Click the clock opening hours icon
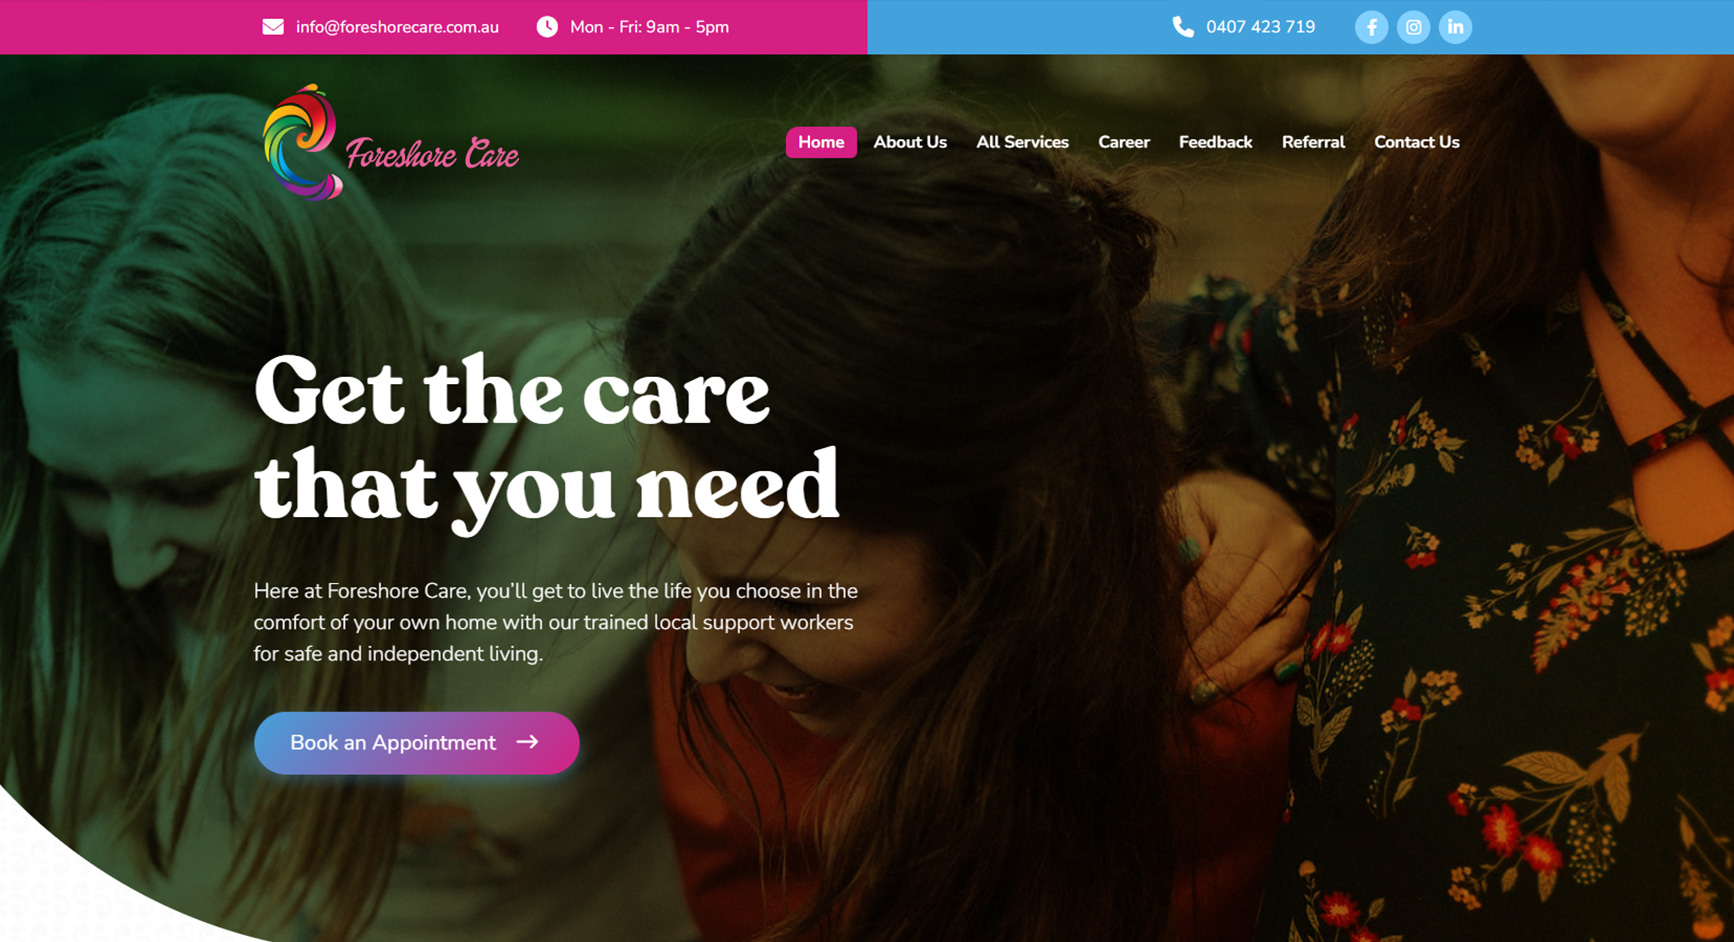This screenshot has height=942, width=1734. [x=547, y=27]
